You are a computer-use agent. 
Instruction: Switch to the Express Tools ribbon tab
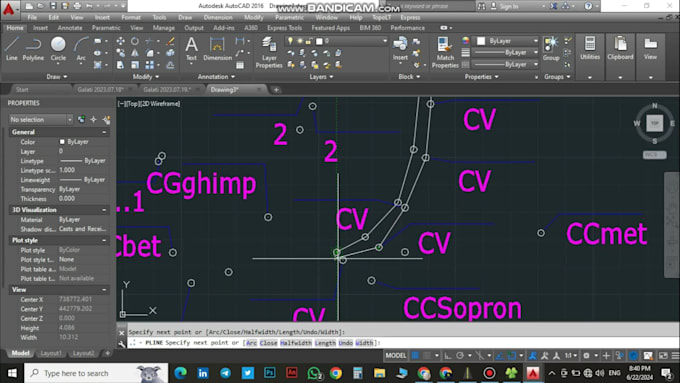click(284, 28)
